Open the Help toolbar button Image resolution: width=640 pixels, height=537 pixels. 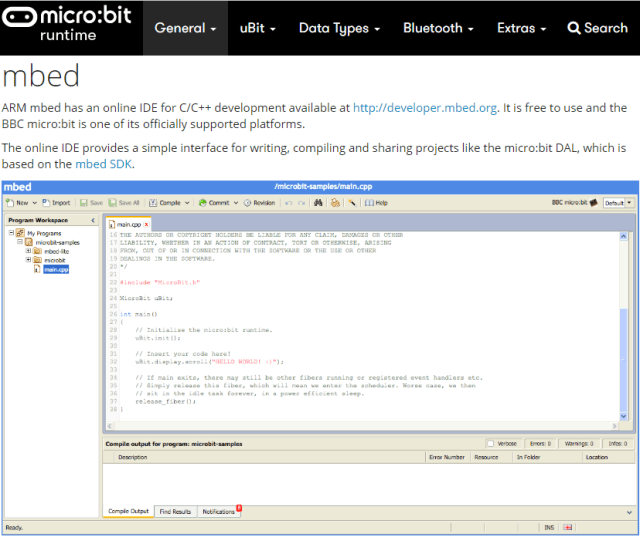coord(376,202)
